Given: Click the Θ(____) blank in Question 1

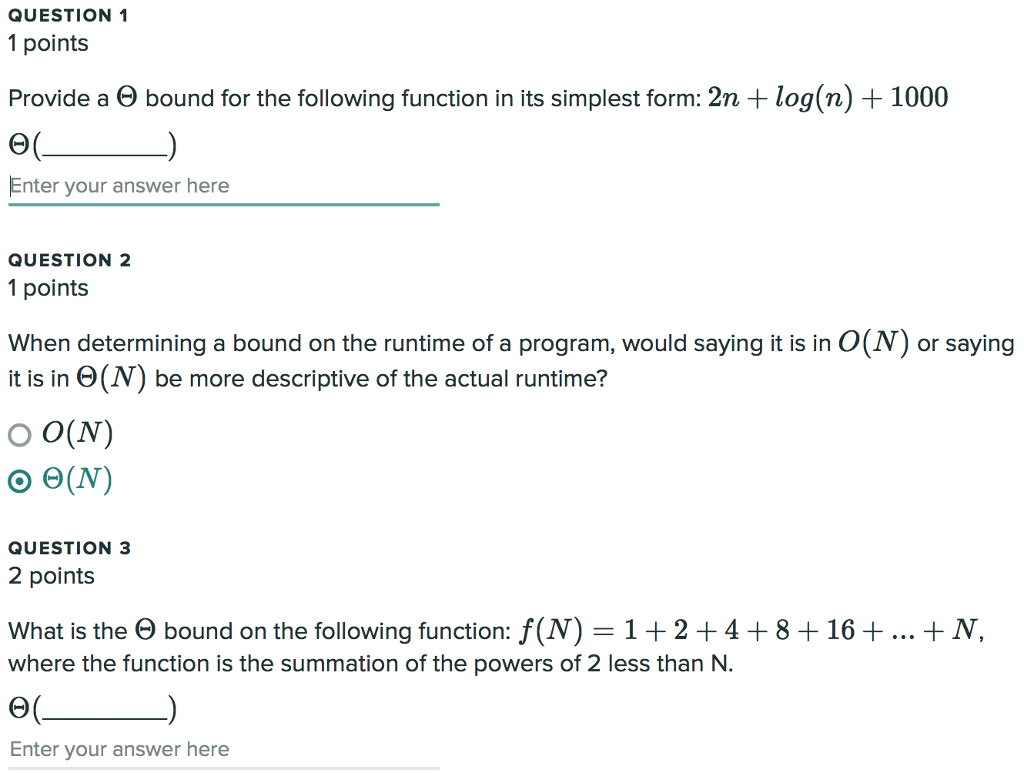Looking at the screenshot, I should 92,145.
